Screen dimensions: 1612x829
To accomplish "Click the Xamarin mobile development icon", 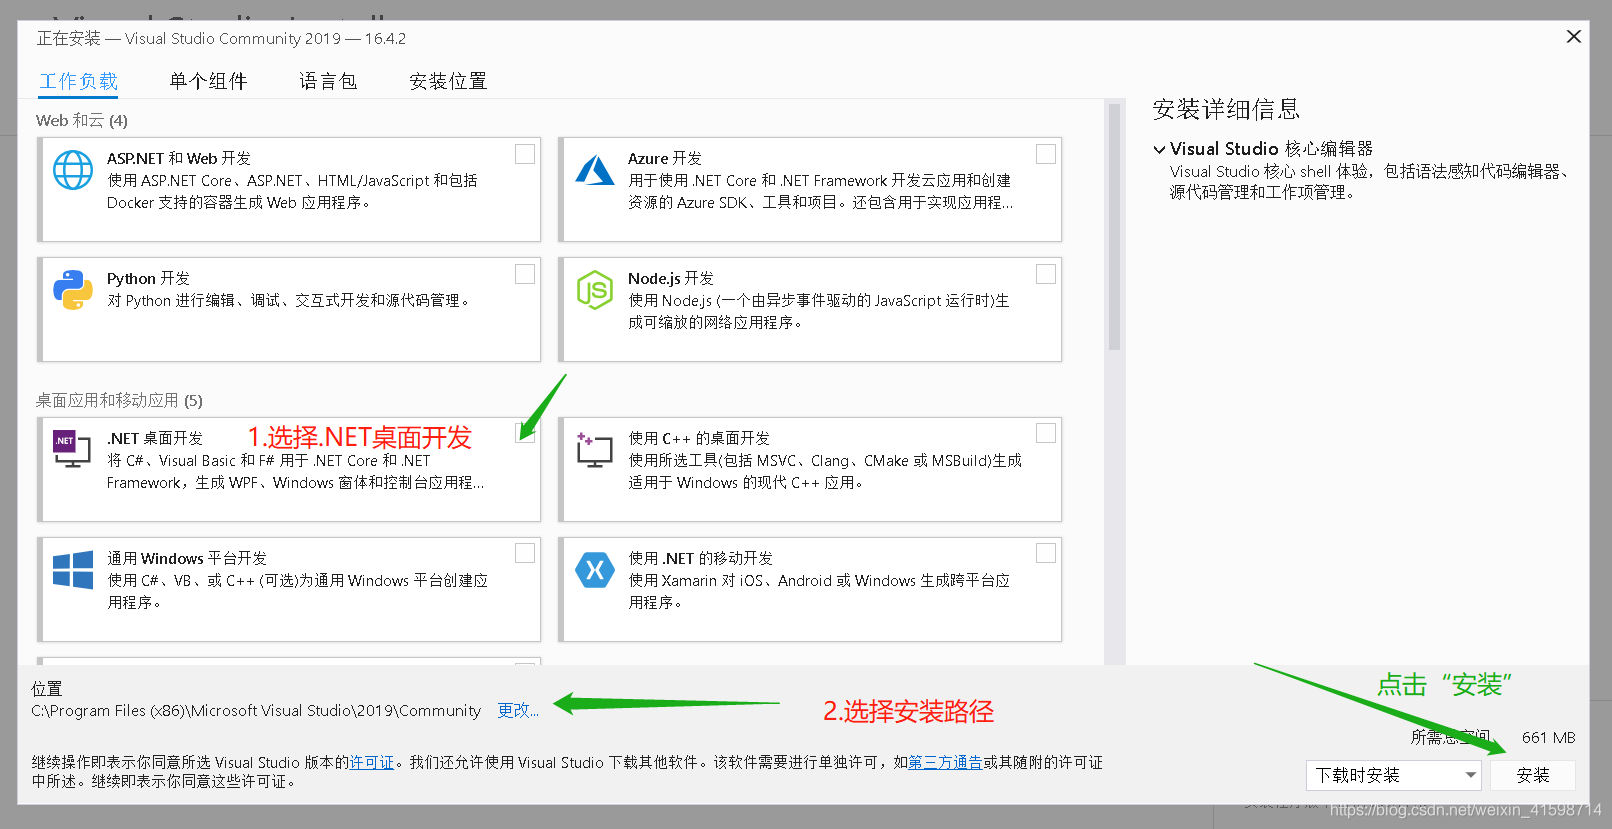I will point(595,570).
